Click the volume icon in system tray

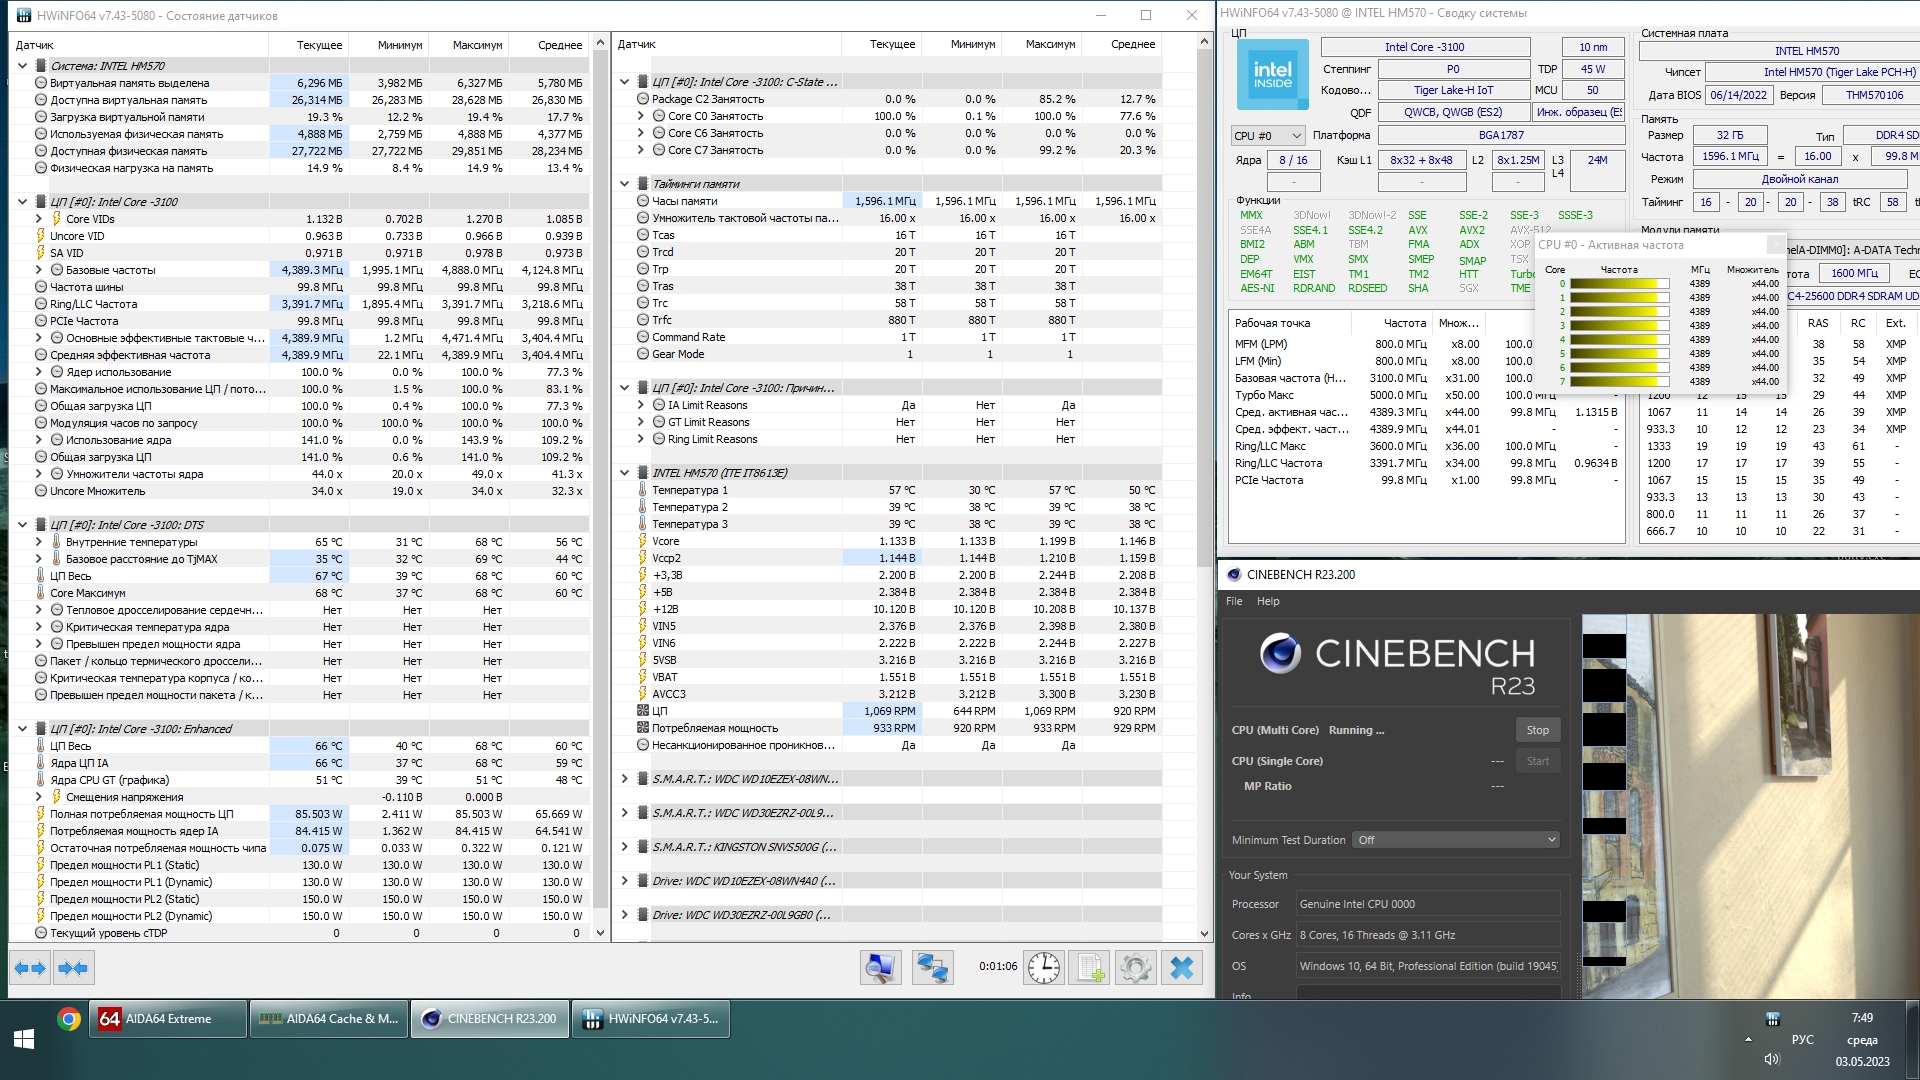(x=1772, y=1060)
